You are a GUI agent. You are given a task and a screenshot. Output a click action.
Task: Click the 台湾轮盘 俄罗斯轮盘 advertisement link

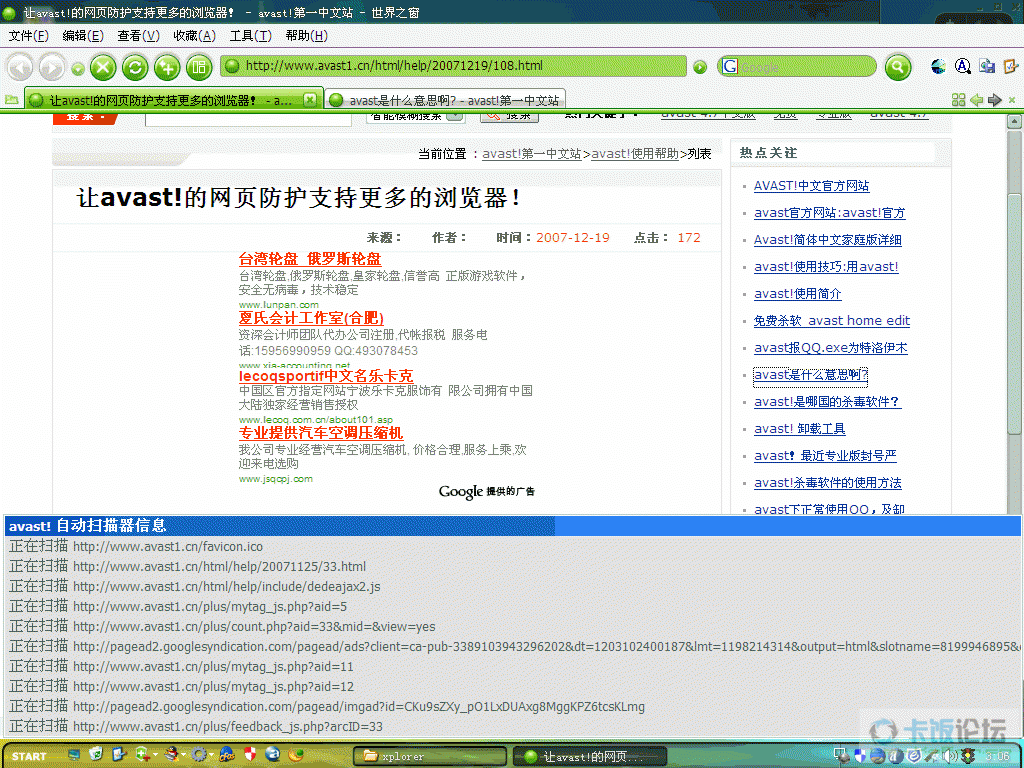tap(309, 258)
